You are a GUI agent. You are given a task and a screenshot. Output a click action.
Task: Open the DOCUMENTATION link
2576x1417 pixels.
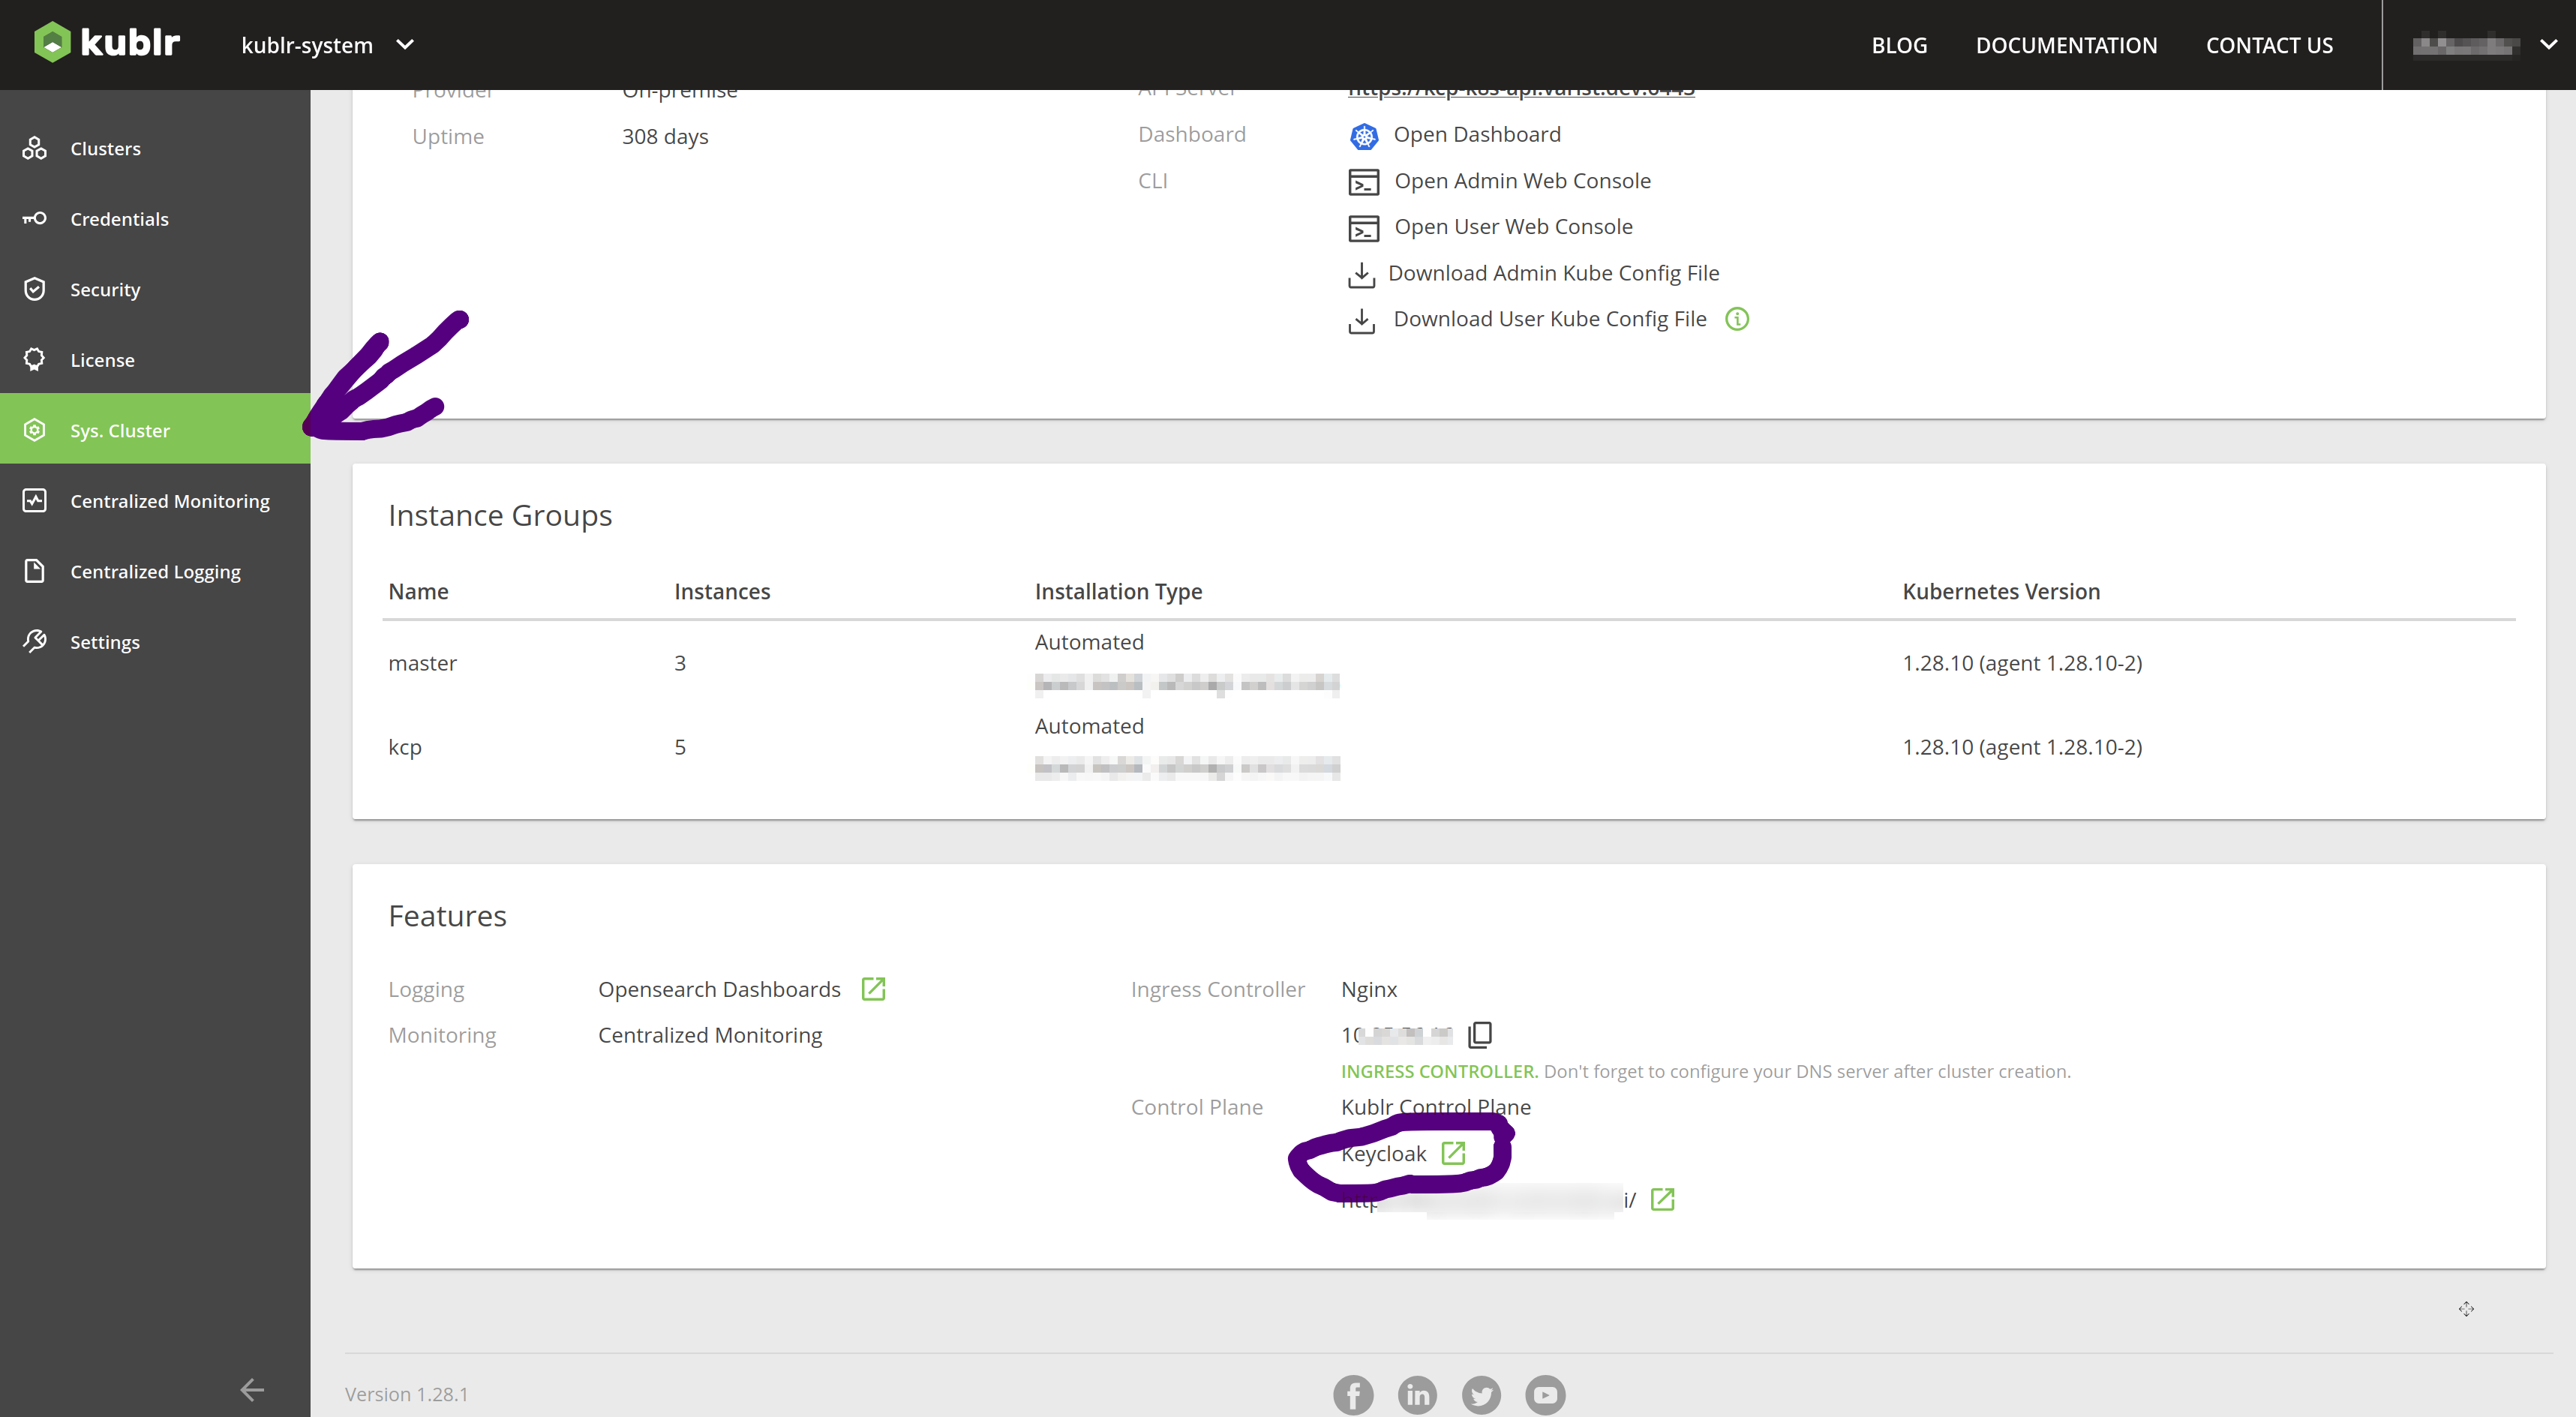(x=2065, y=45)
